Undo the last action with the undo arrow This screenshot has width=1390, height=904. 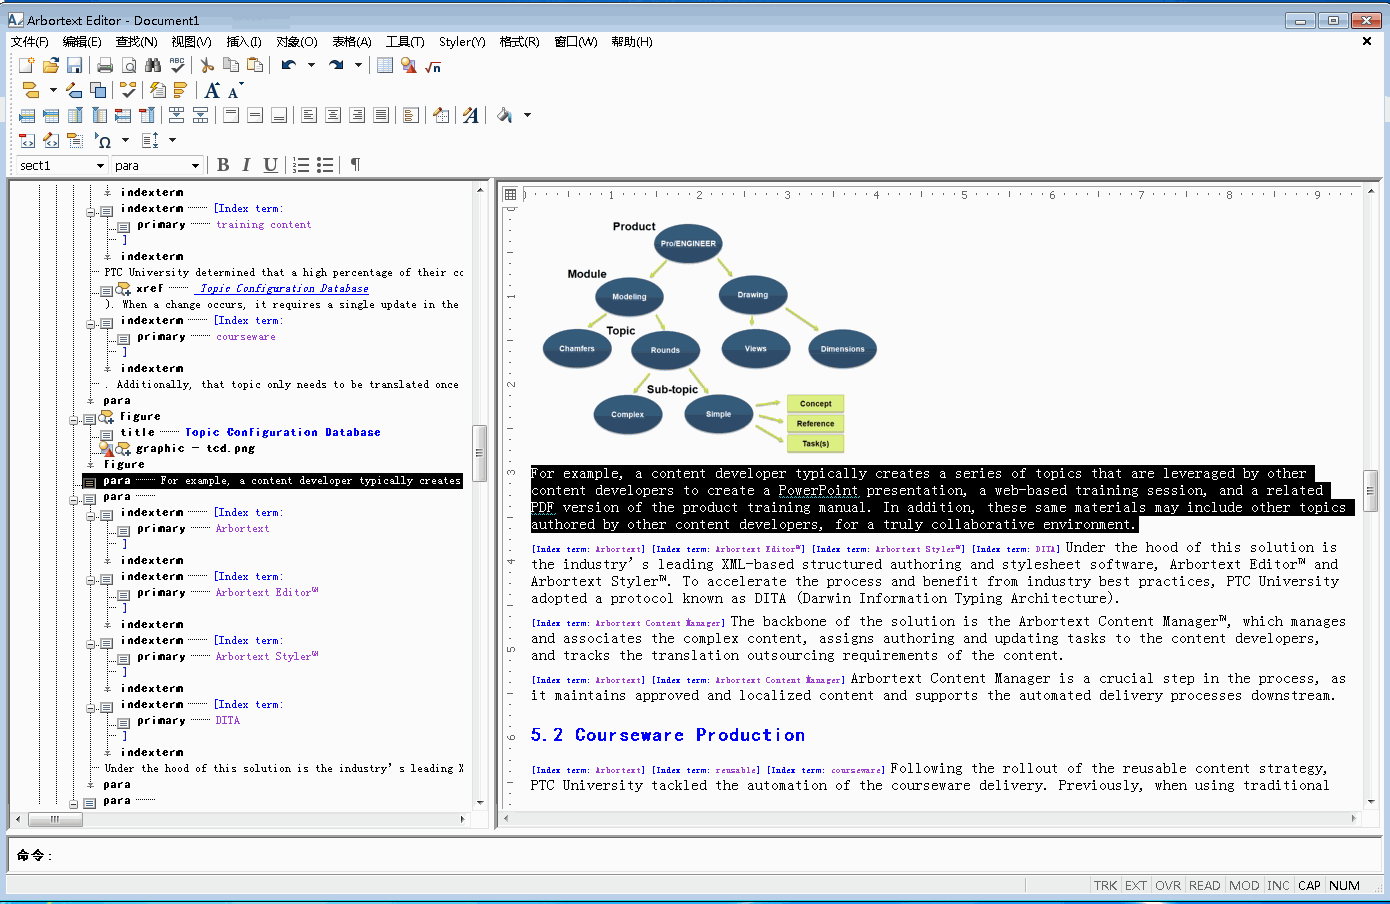coord(289,65)
